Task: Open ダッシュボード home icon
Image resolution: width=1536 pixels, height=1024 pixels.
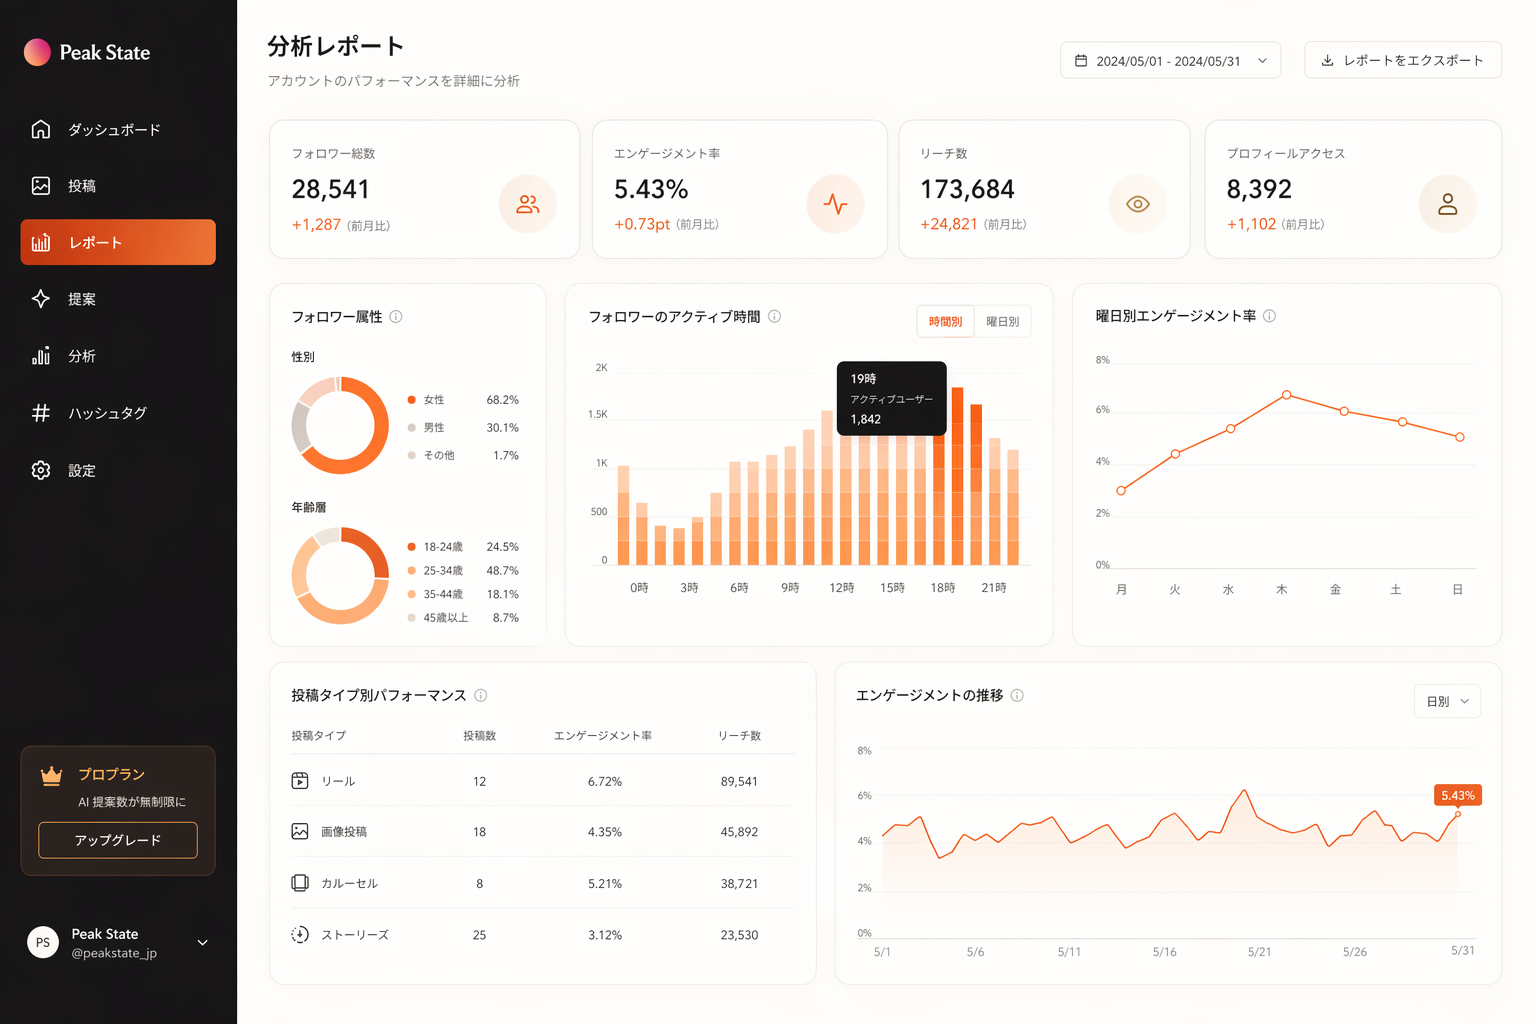Action: [x=41, y=129]
